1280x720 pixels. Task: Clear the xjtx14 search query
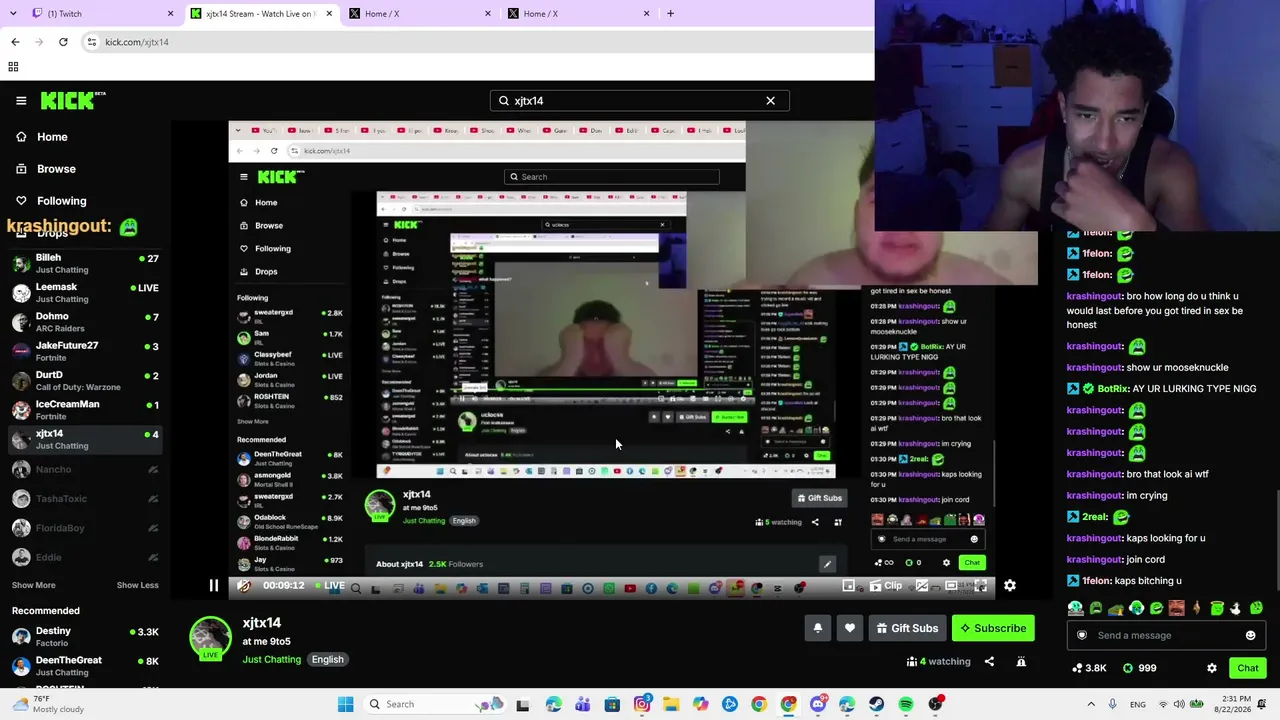[x=770, y=101]
